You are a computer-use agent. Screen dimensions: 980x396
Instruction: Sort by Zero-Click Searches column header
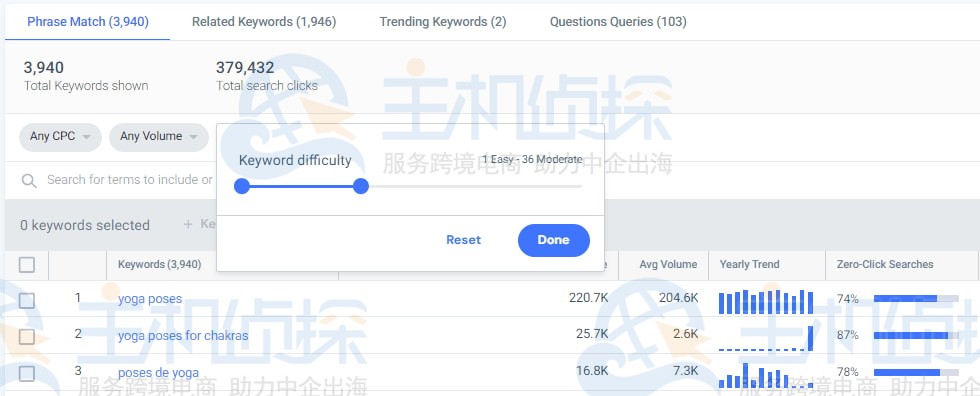pos(884,264)
